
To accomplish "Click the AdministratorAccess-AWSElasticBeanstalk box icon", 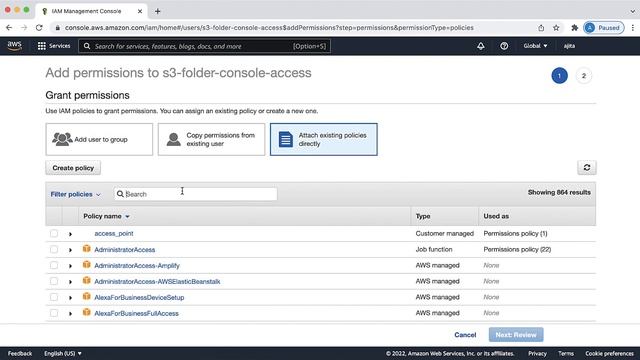I will (x=87, y=280).
